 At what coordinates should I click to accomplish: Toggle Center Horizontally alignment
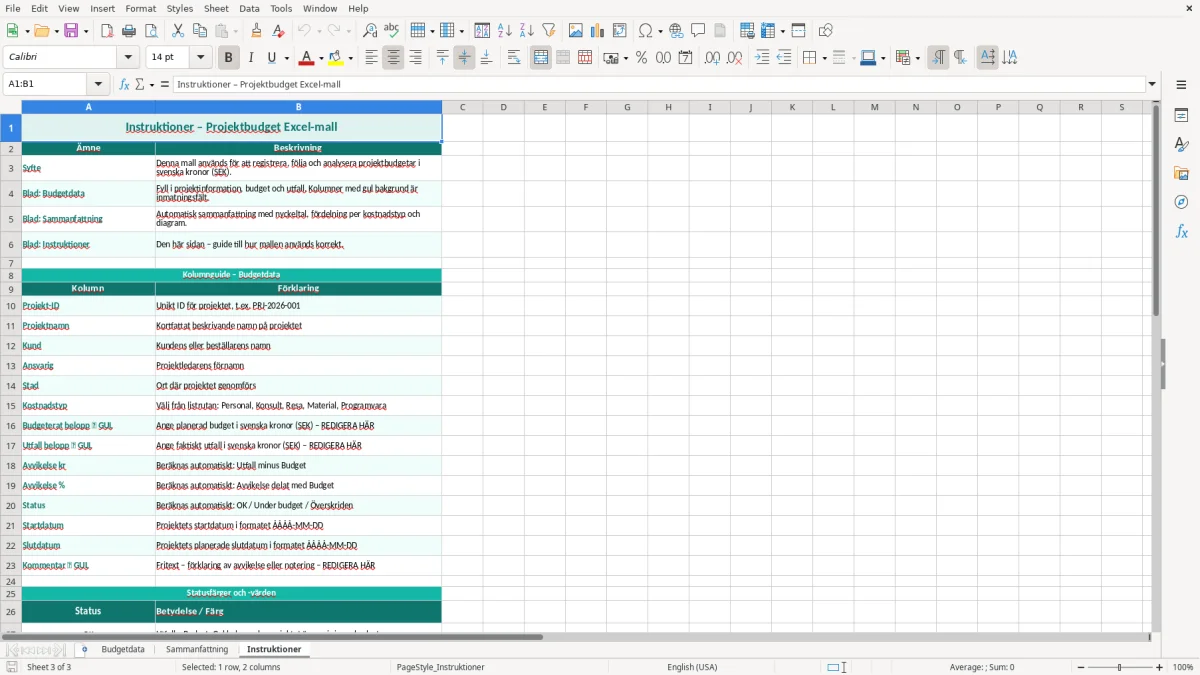[x=393, y=58]
